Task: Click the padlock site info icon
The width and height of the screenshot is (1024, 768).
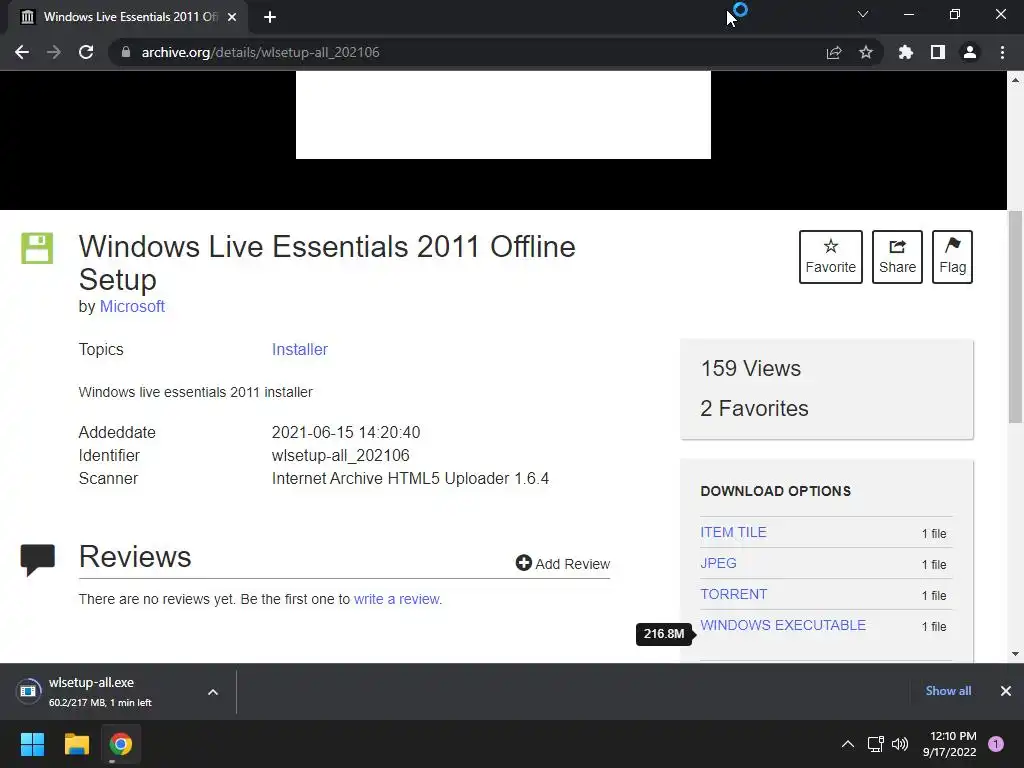Action: click(126, 52)
